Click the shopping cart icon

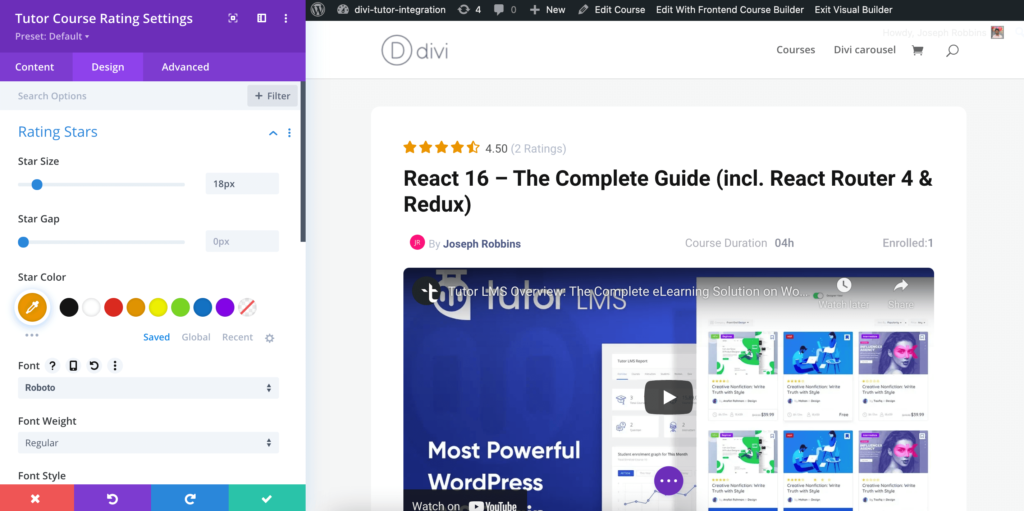click(x=918, y=50)
